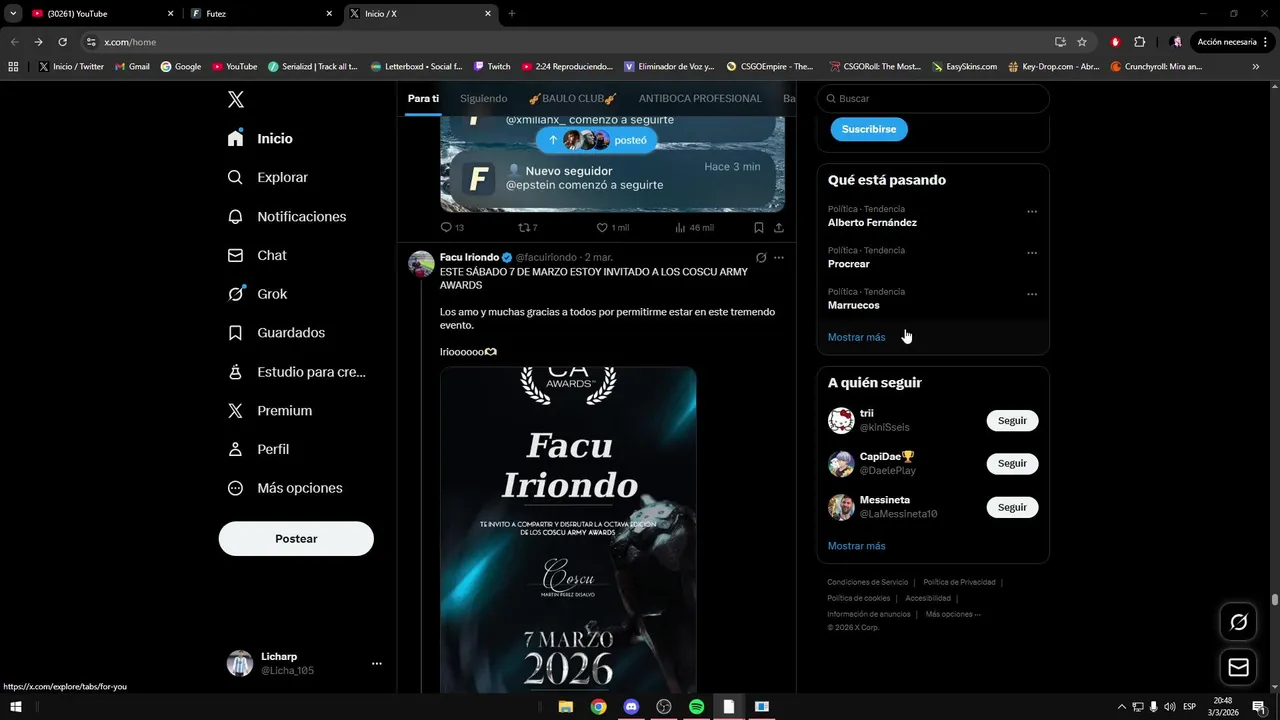Follow the trii account

1012,421
